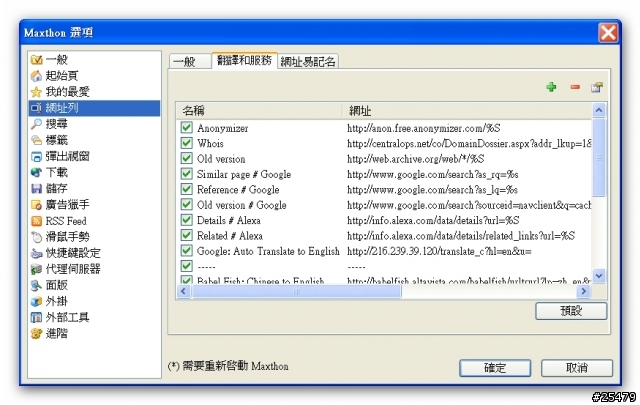Switch to the 翻譯和服務 tab

(x=244, y=60)
